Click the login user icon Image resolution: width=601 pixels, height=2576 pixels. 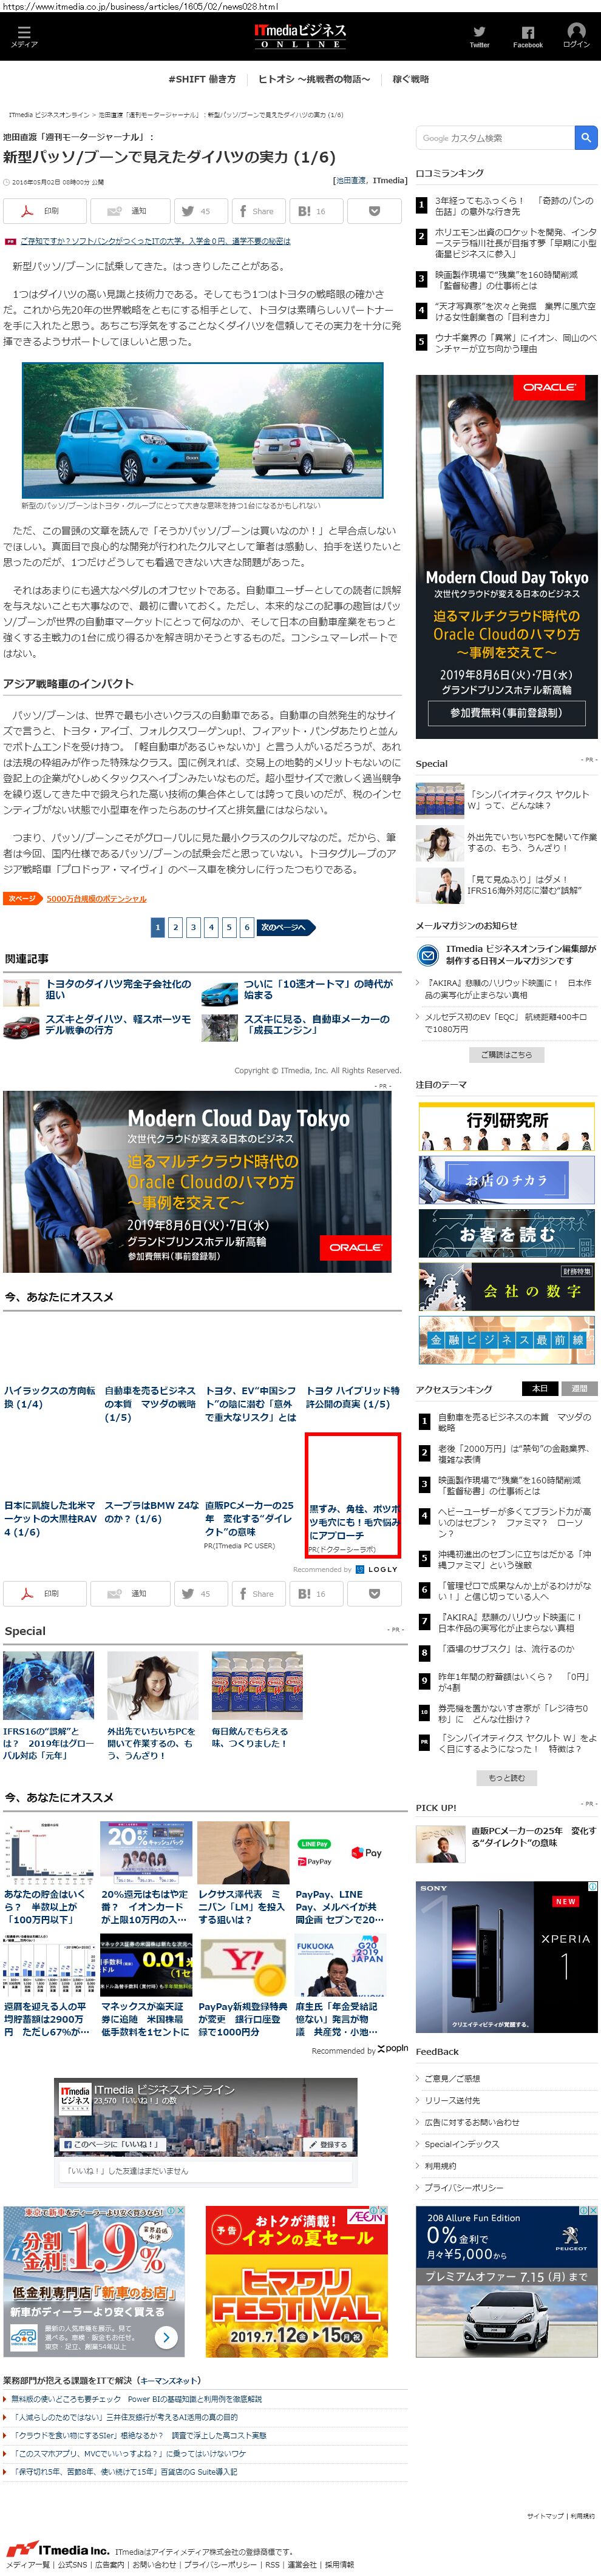[576, 35]
